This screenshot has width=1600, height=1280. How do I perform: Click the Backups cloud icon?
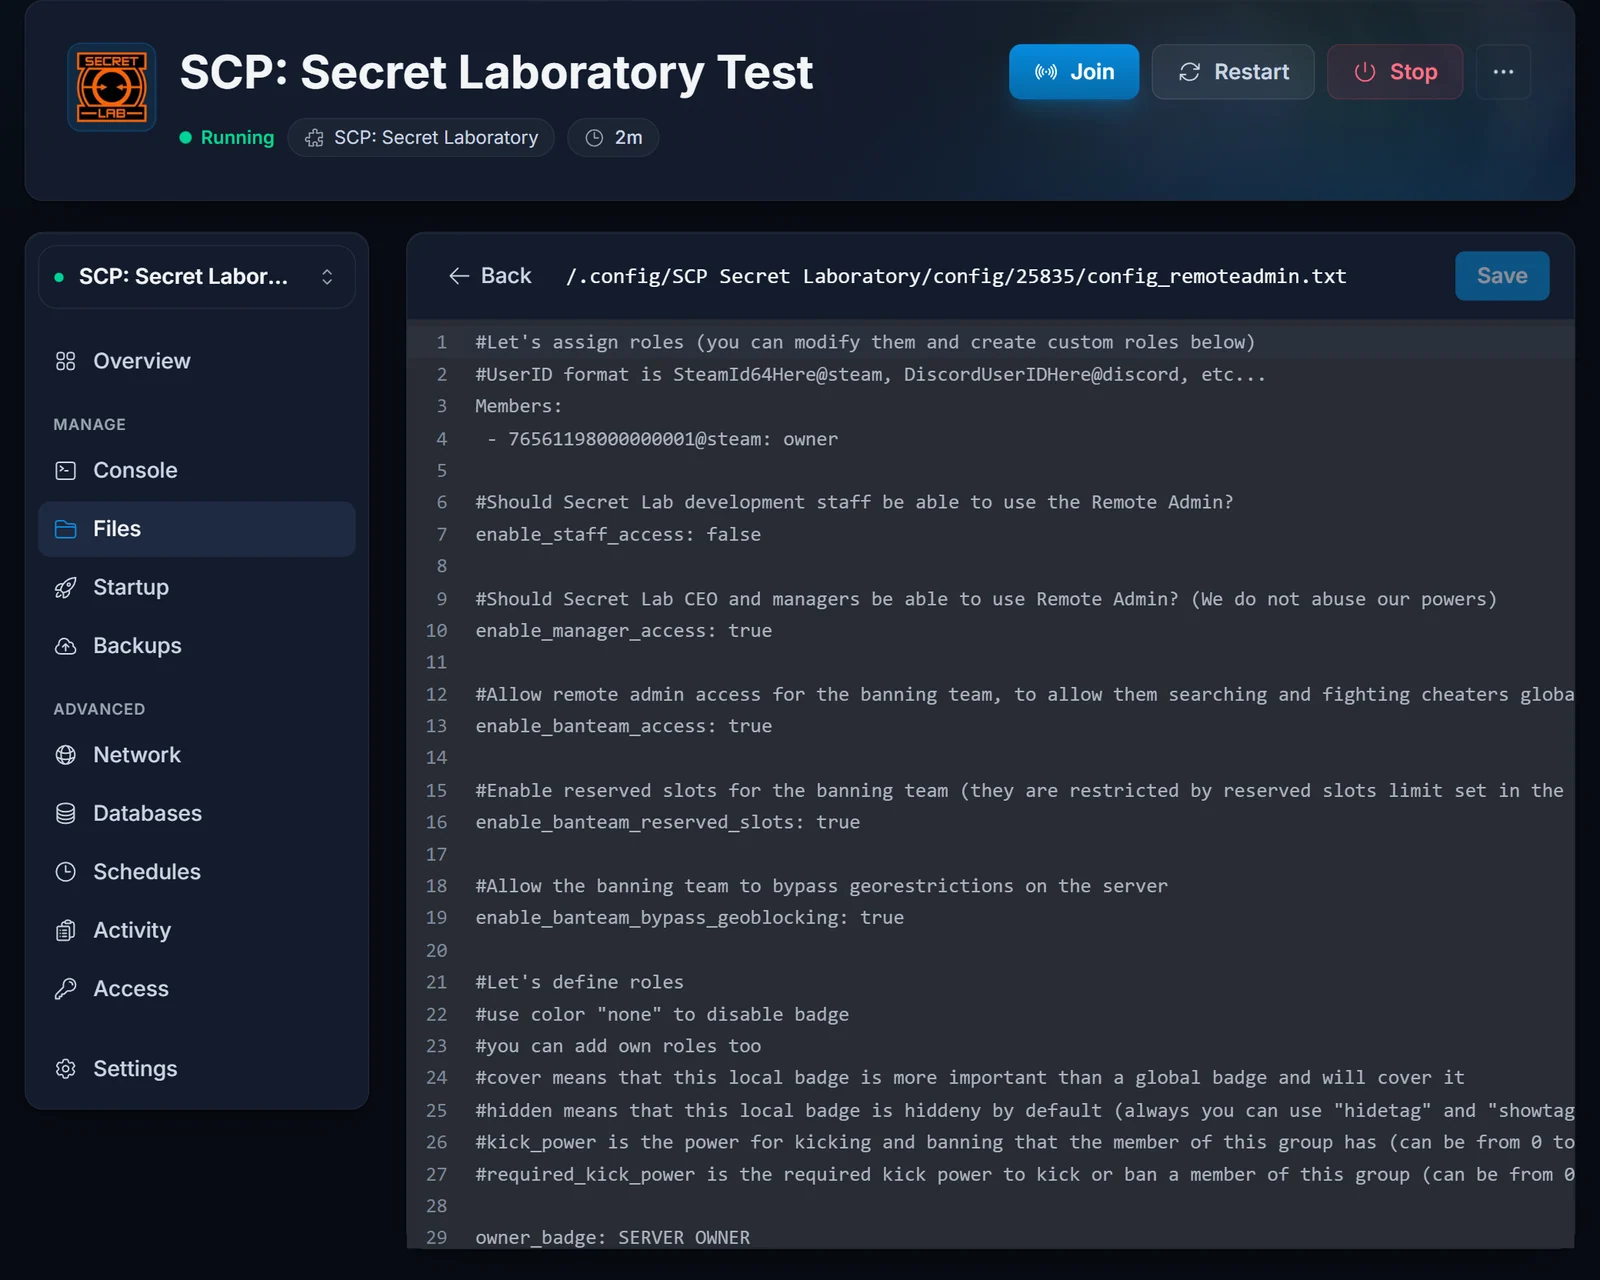coord(66,646)
